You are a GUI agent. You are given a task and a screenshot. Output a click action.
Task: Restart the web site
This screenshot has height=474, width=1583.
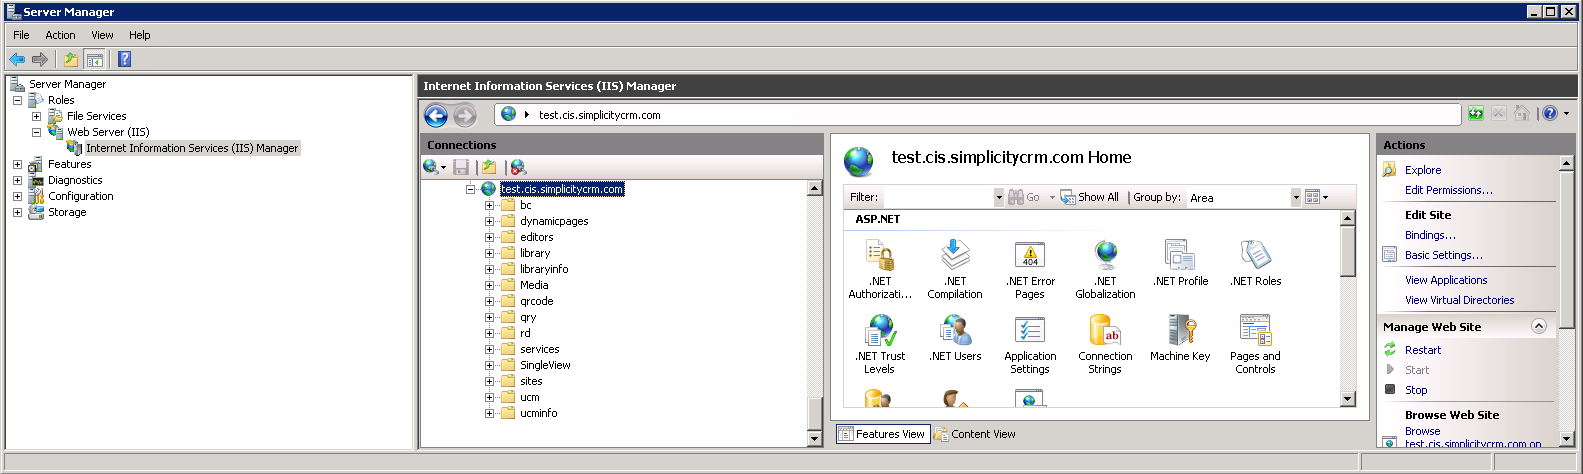coord(1423,350)
